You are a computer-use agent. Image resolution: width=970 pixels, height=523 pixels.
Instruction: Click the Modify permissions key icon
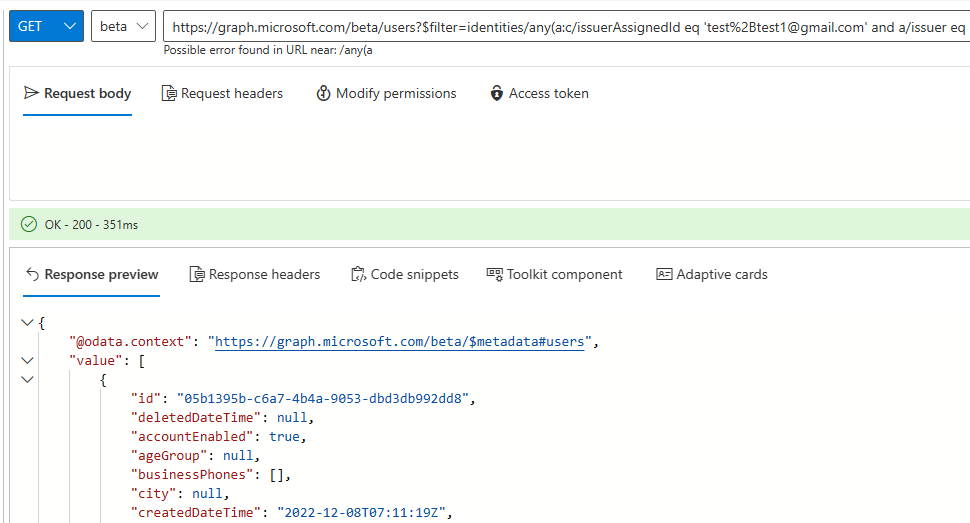pyautogui.click(x=323, y=93)
